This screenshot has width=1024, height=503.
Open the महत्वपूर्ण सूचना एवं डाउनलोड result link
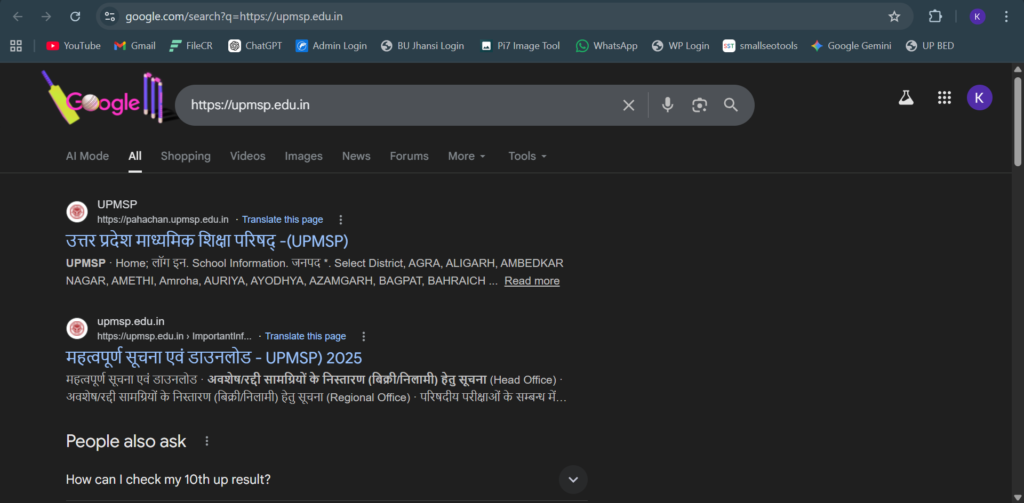pyautogui.click(x=214, y=358)
